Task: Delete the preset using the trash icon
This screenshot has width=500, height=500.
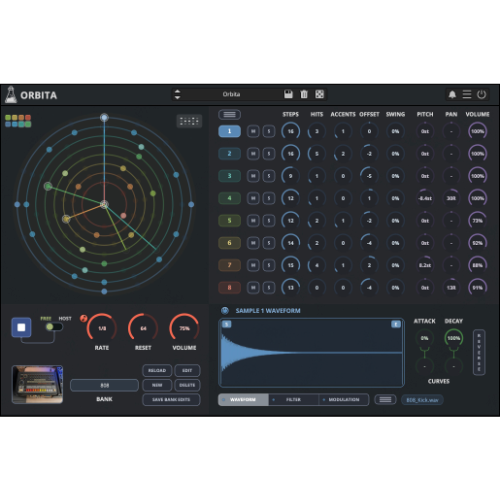Action: (304, 94)
